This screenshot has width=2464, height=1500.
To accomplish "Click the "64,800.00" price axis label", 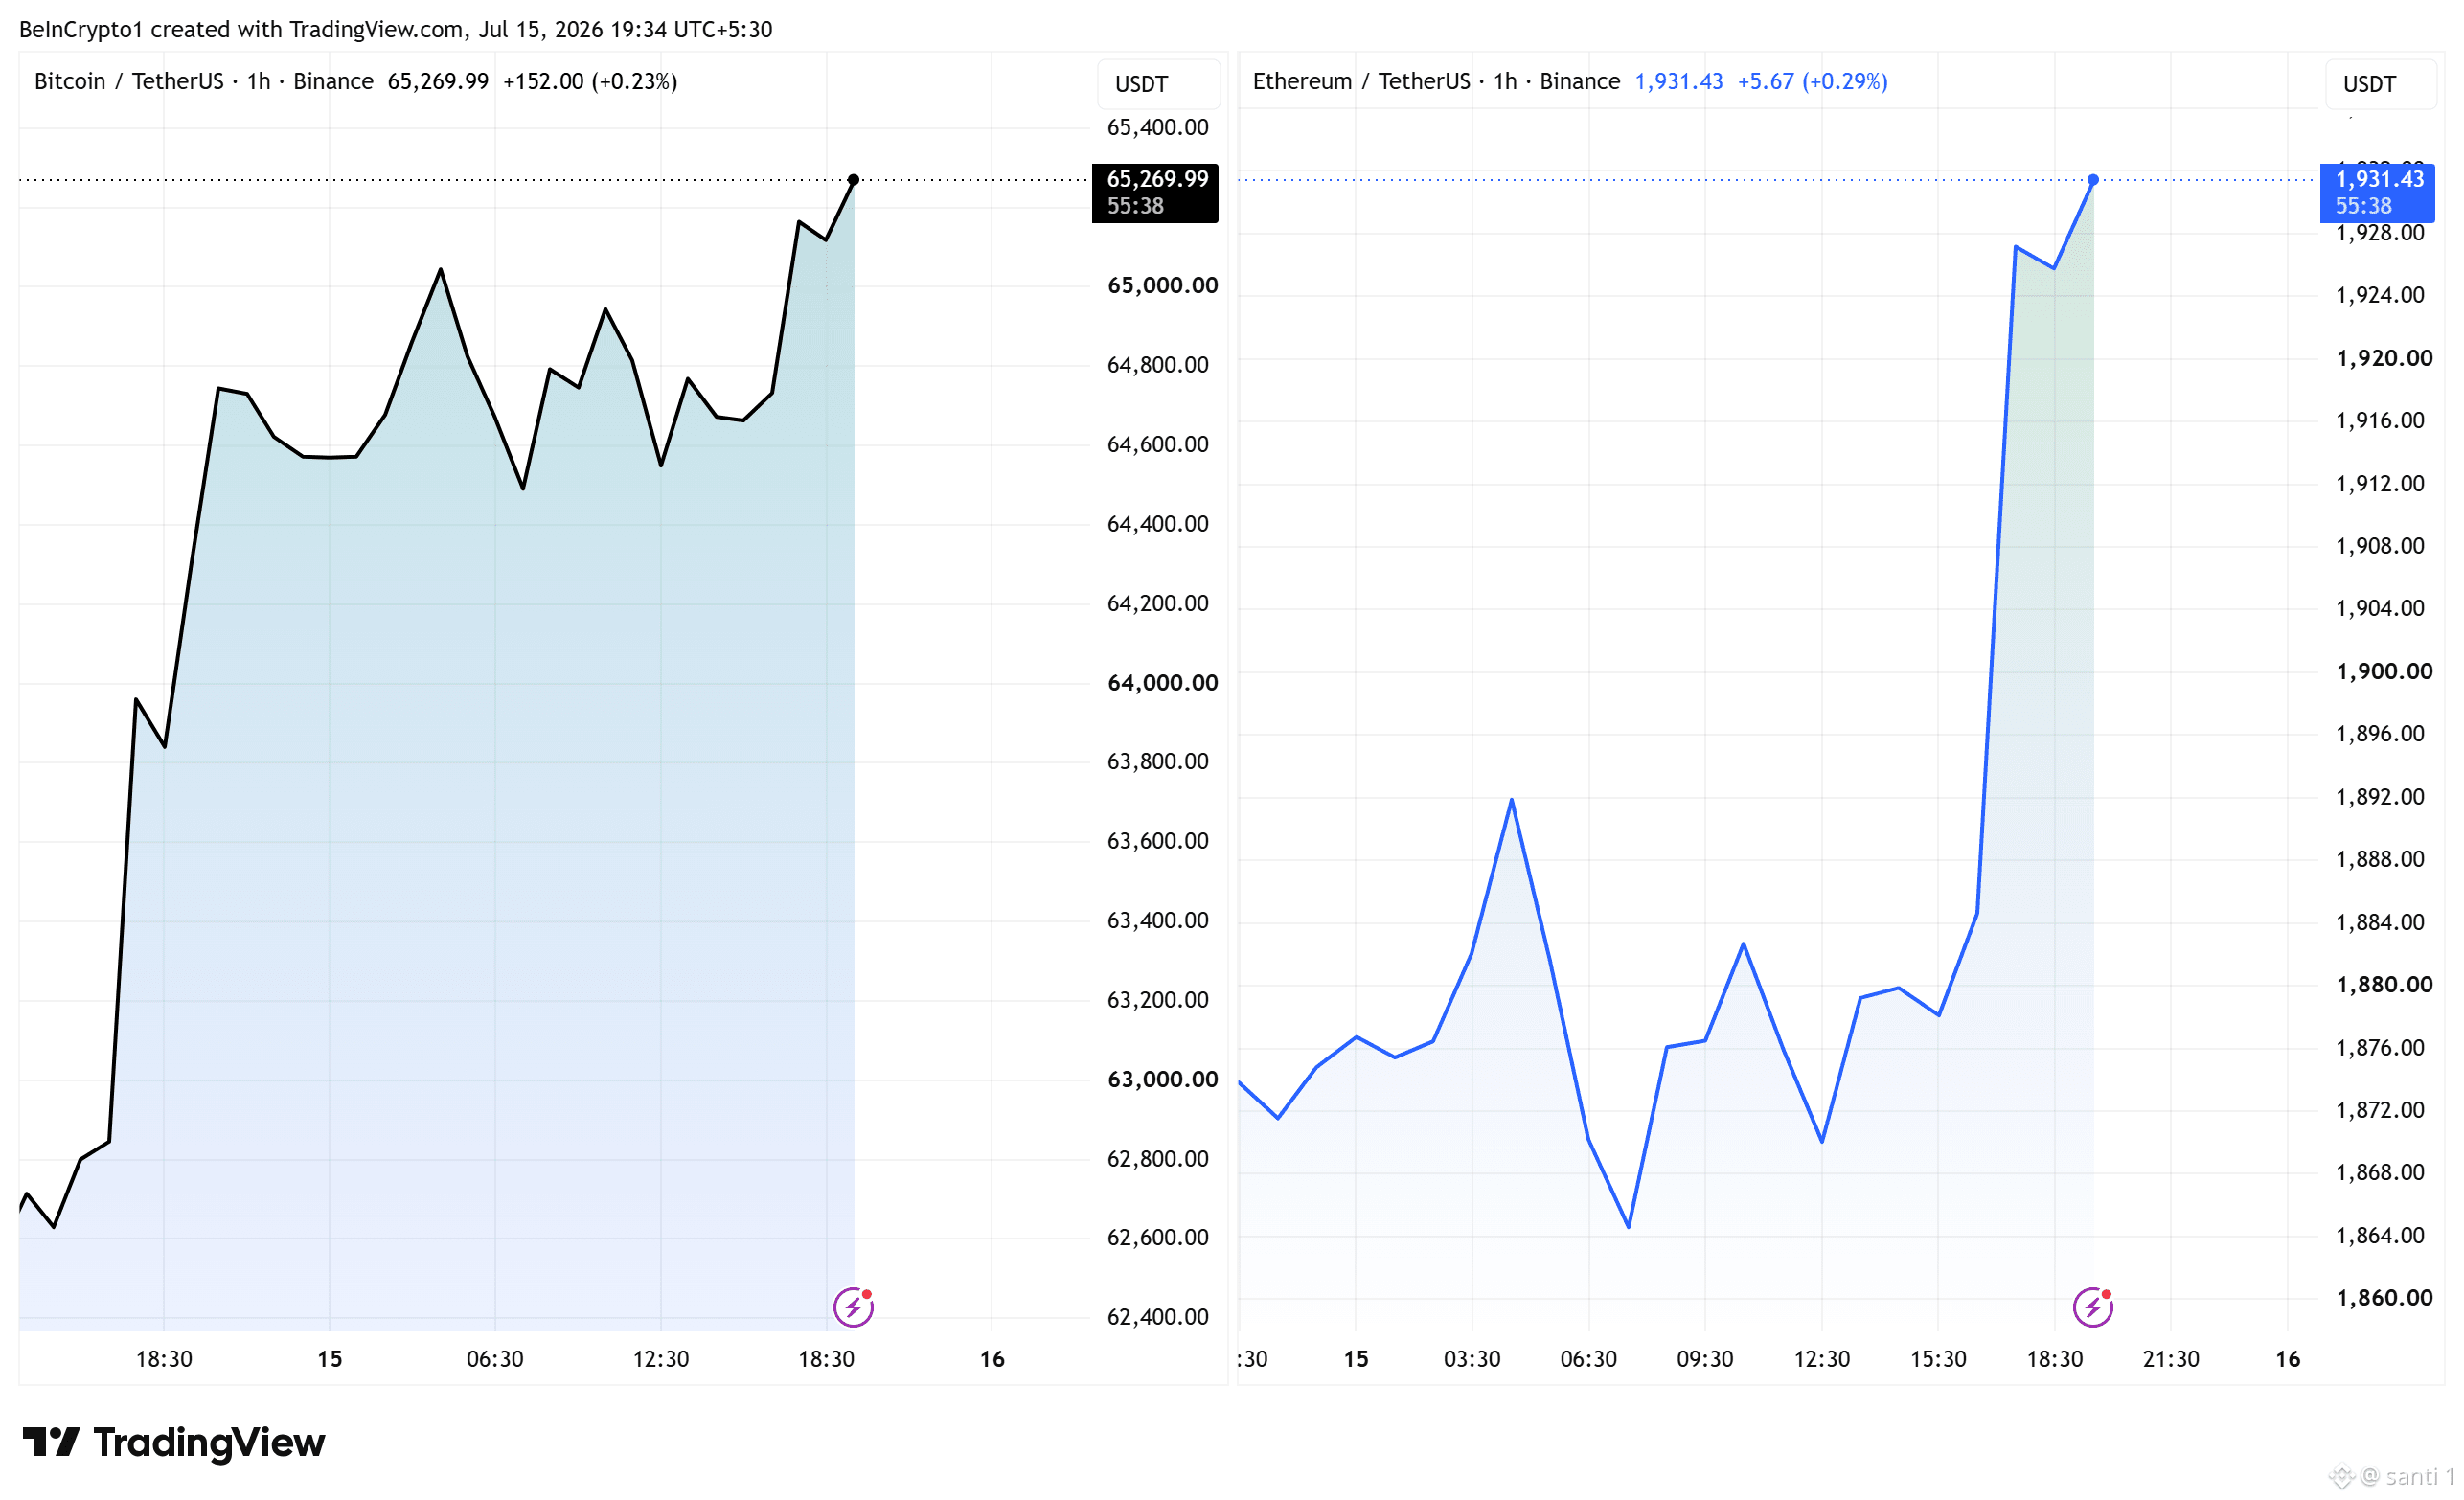I will pos(1158,365).
